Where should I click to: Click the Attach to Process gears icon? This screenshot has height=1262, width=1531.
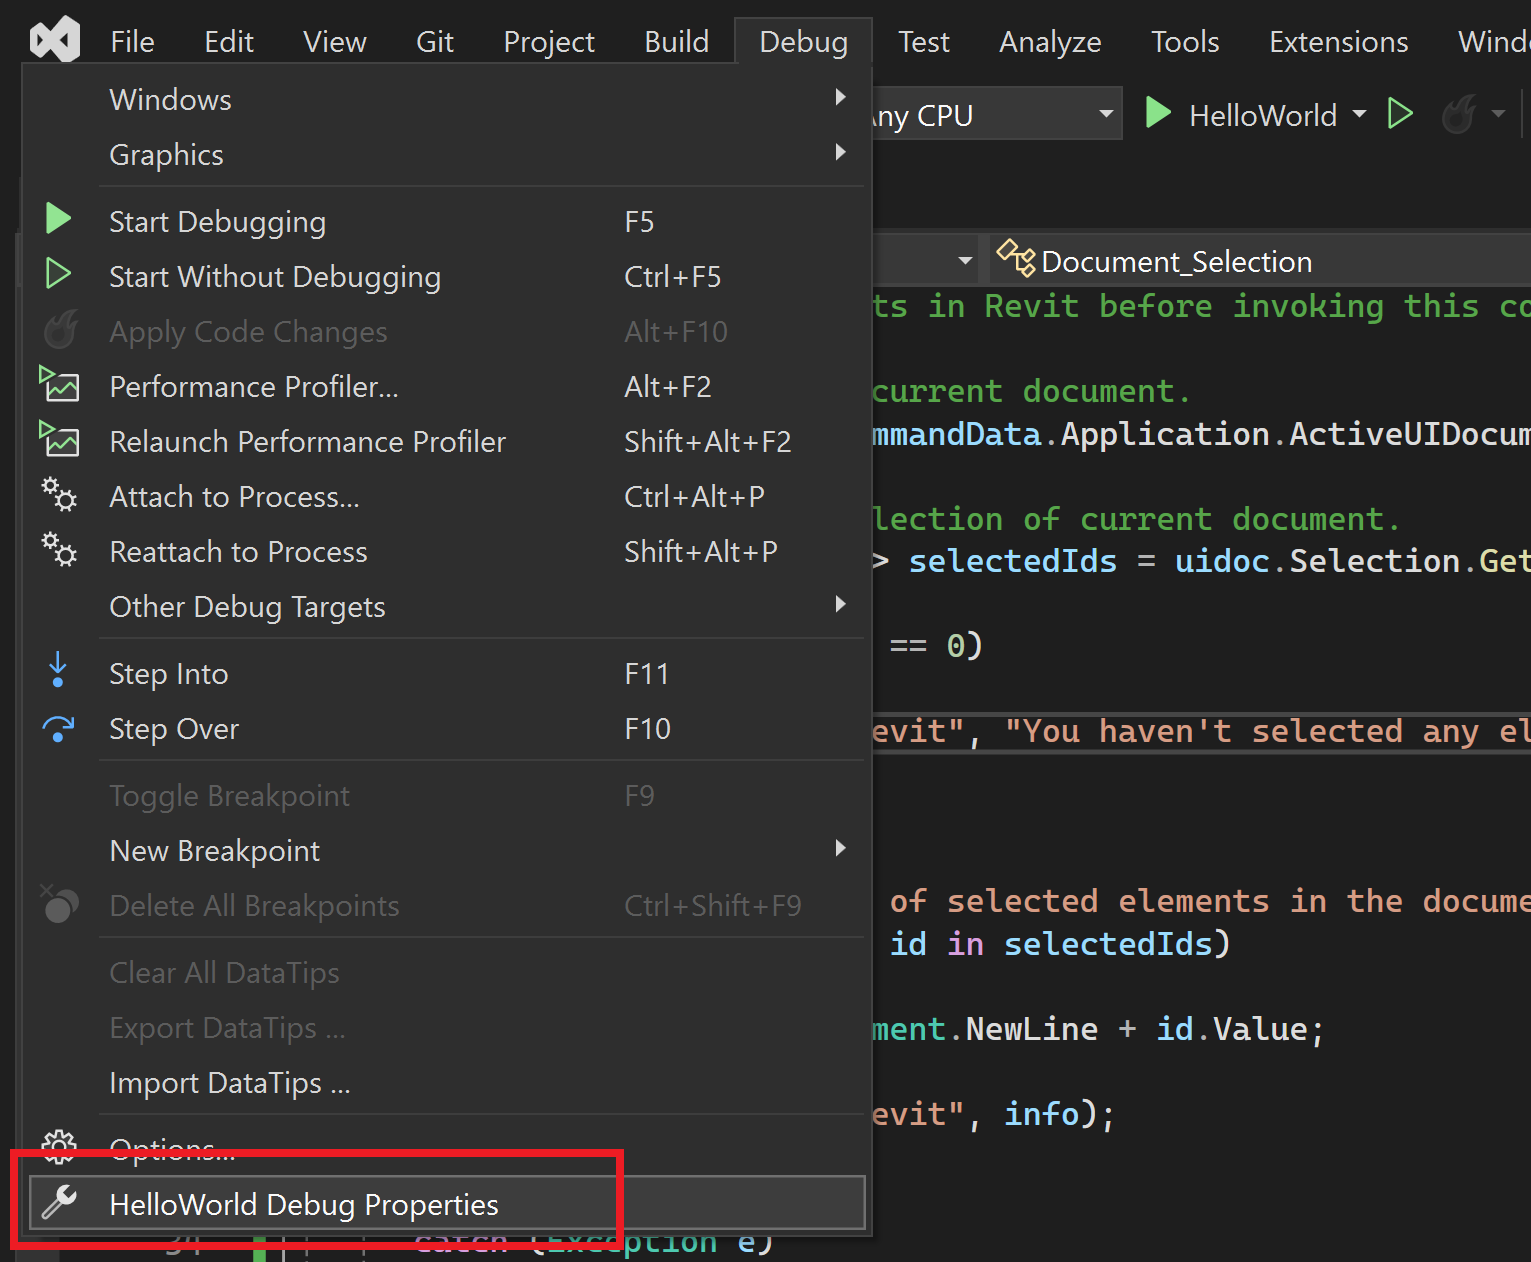coord(59,494)
